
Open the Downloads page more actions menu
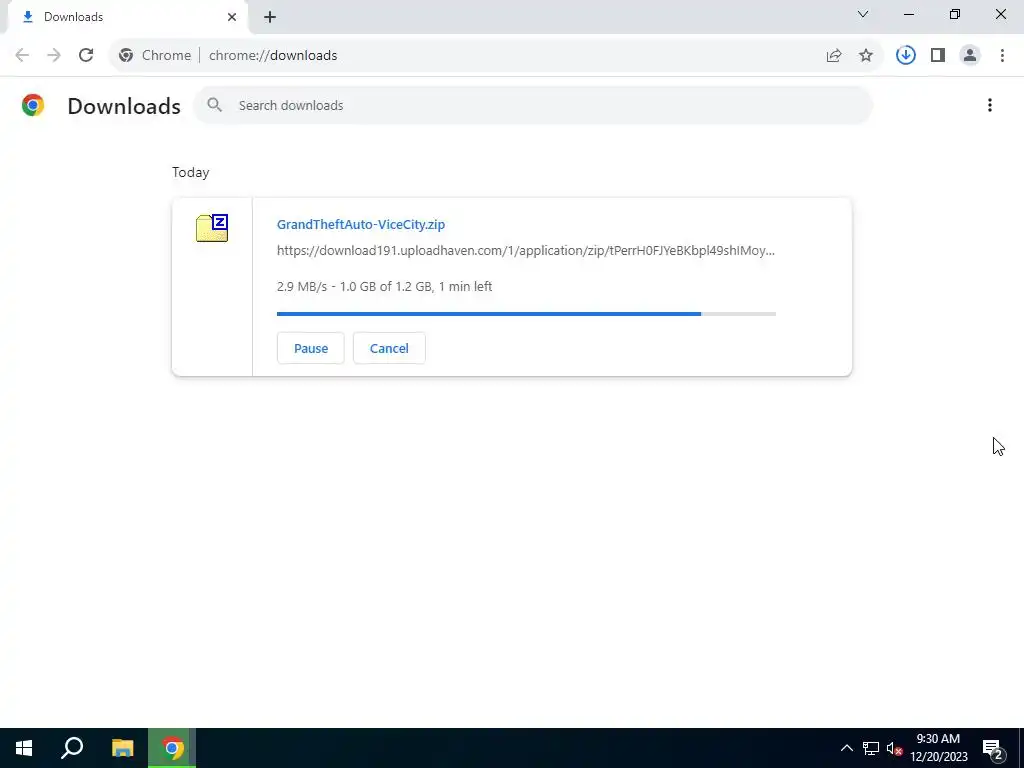pyautogui.click(x=990, y=105)
